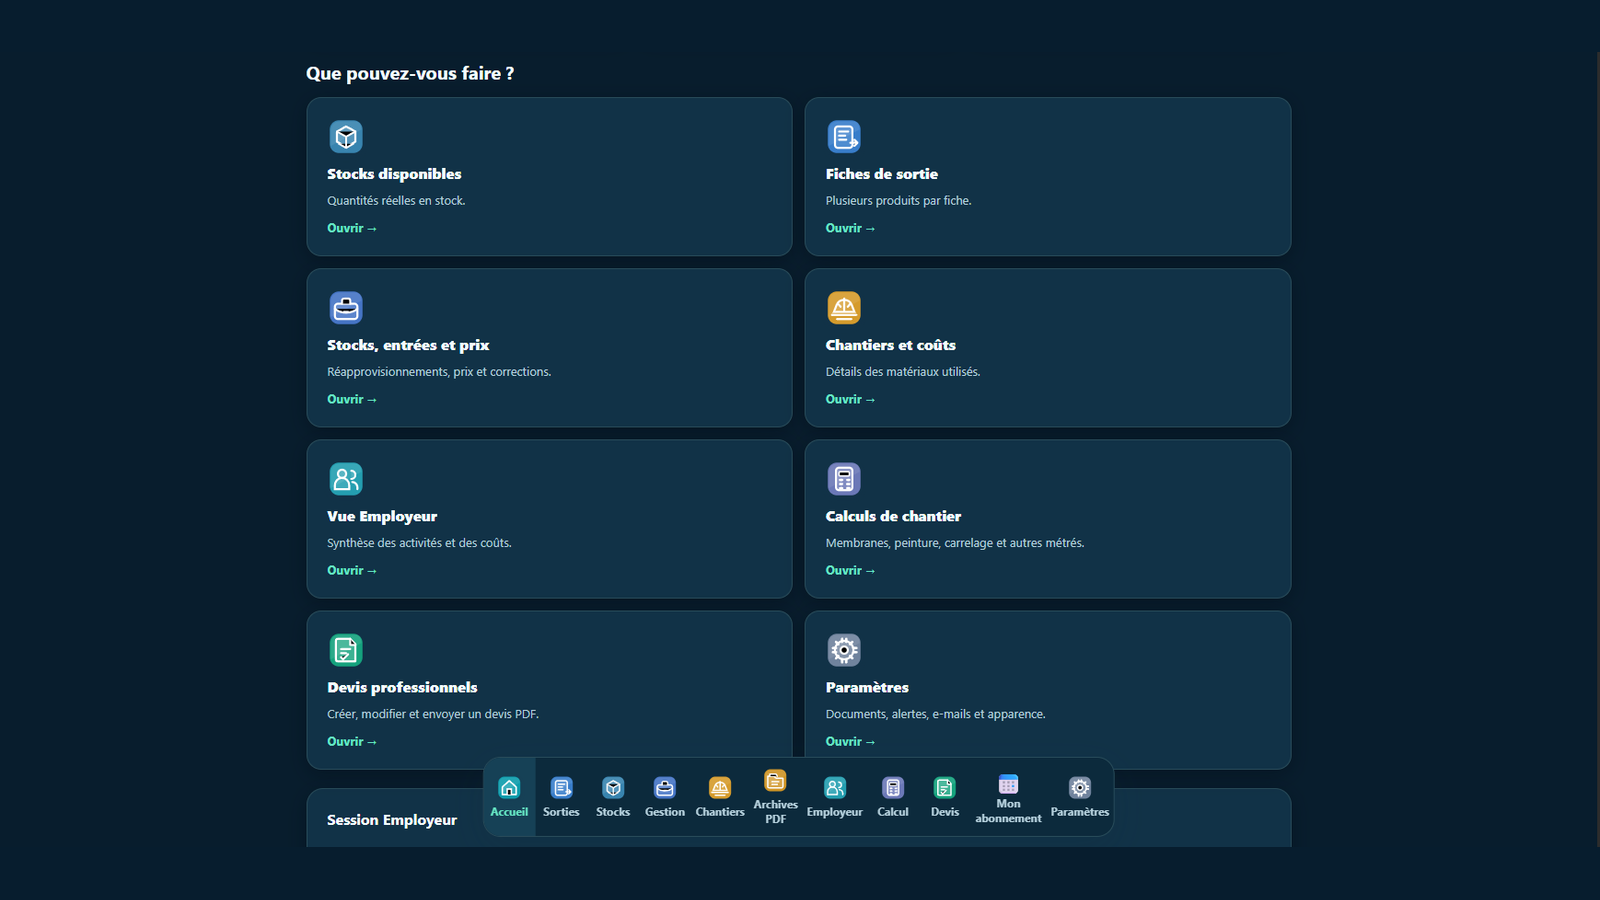Open Archives PDF in the bottom navigation bar

[775, 797]
